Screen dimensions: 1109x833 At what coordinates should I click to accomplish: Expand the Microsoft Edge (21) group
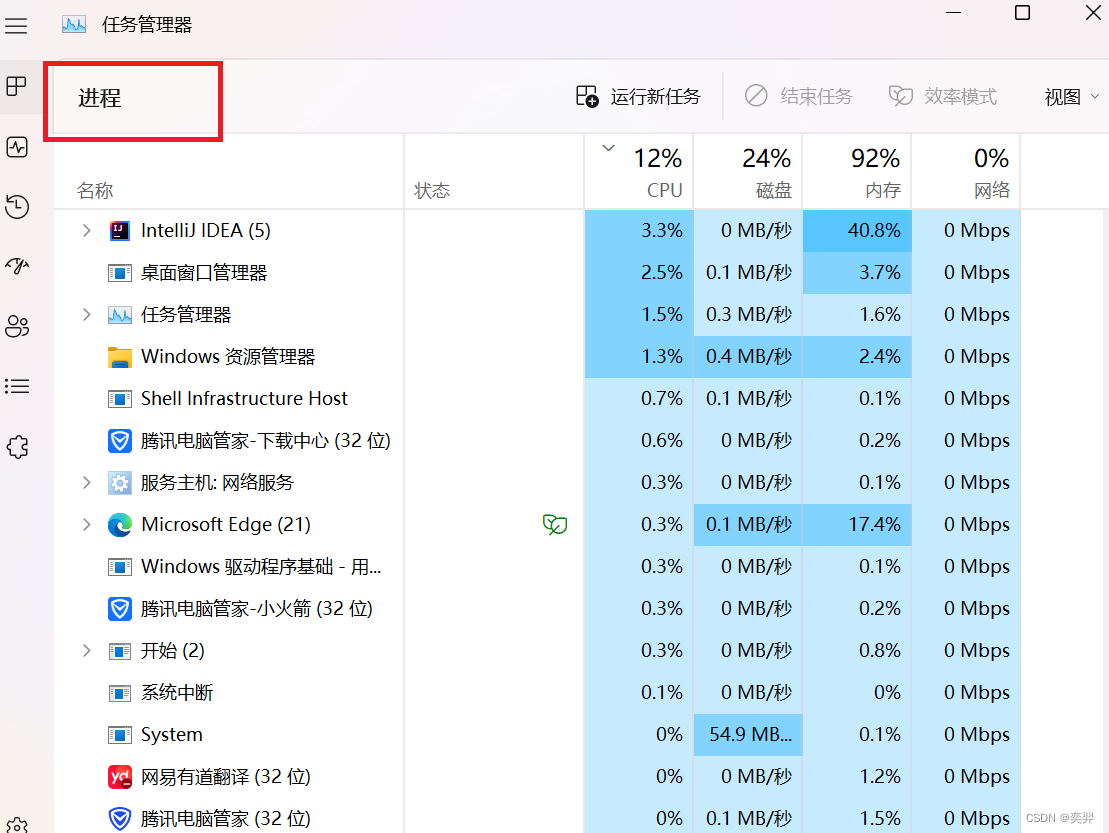click(86, 525)
